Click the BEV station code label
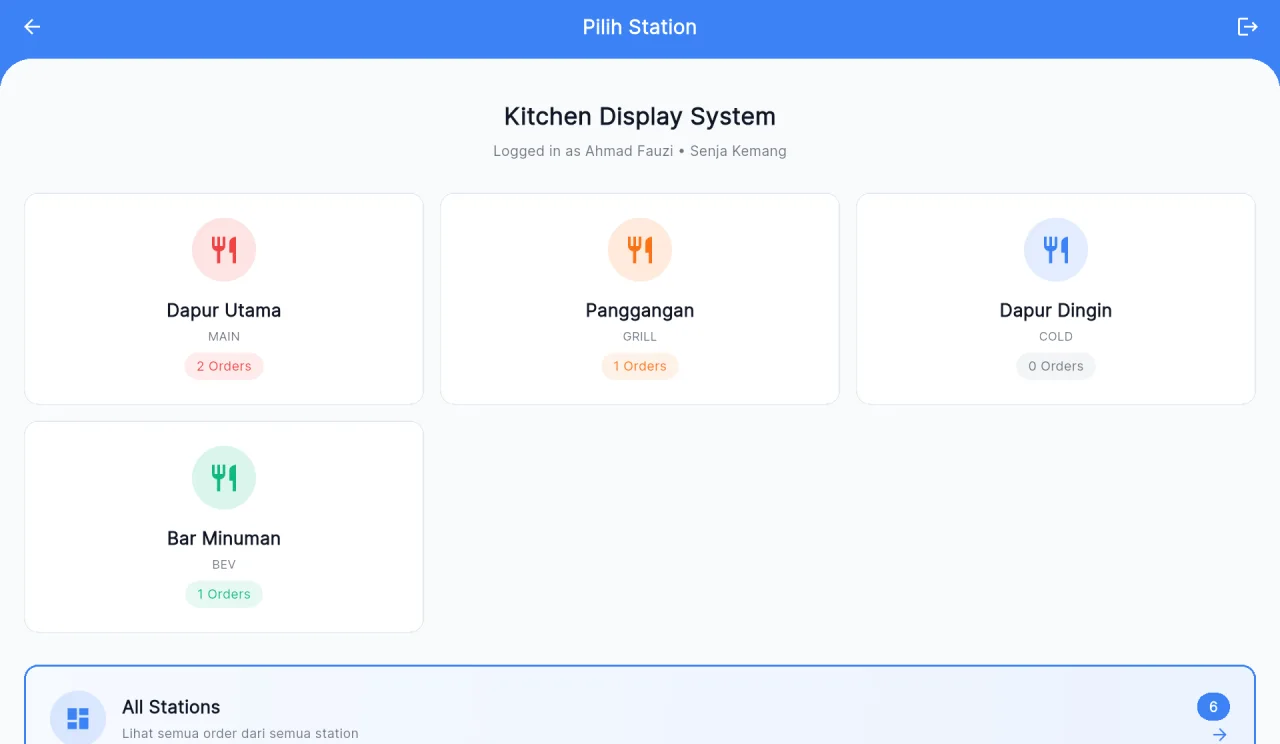Viewport: 1280px width, 744px height. click(224, 565)
